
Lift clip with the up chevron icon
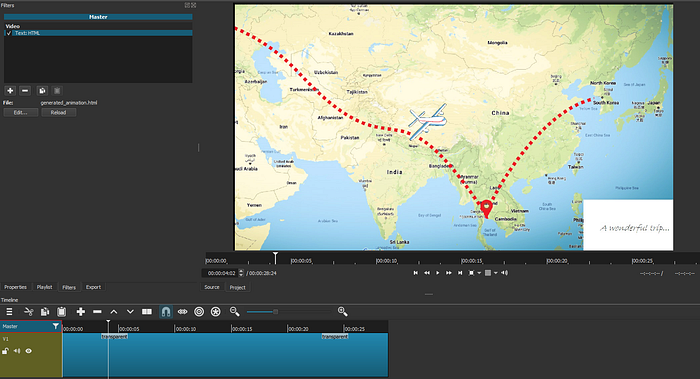114,312
